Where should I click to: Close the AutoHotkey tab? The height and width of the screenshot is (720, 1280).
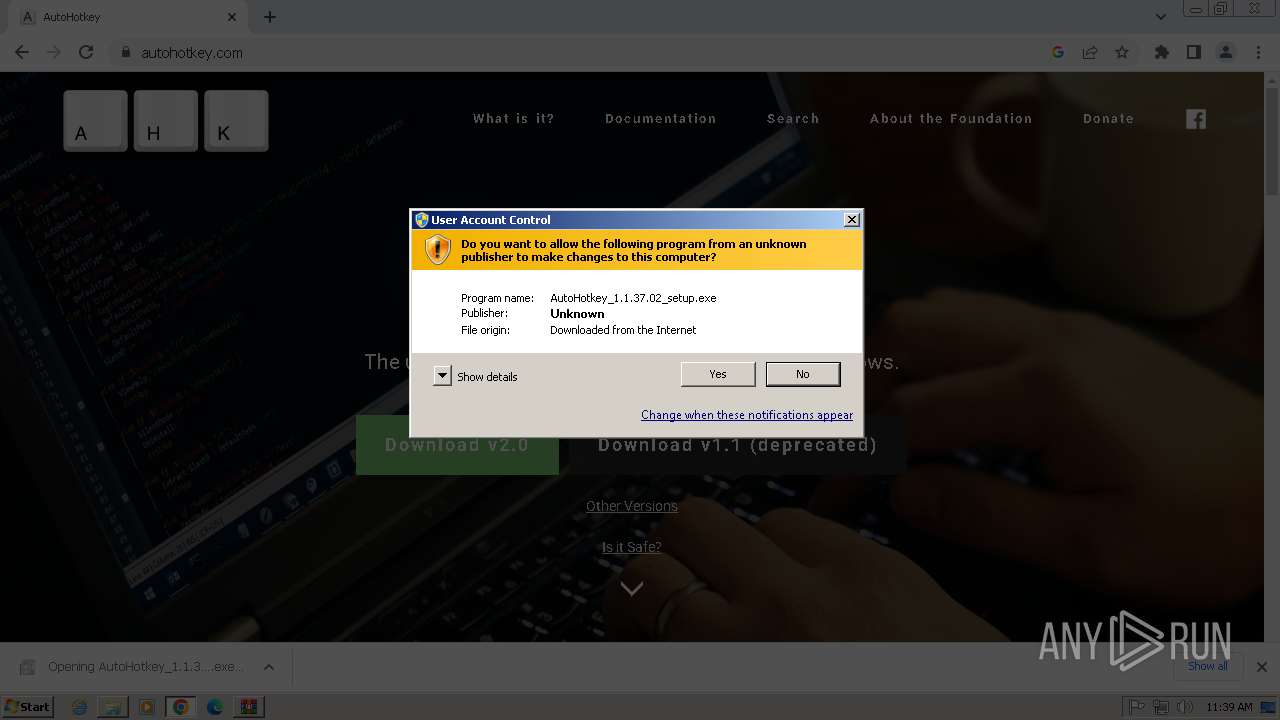tap(232, 17)
